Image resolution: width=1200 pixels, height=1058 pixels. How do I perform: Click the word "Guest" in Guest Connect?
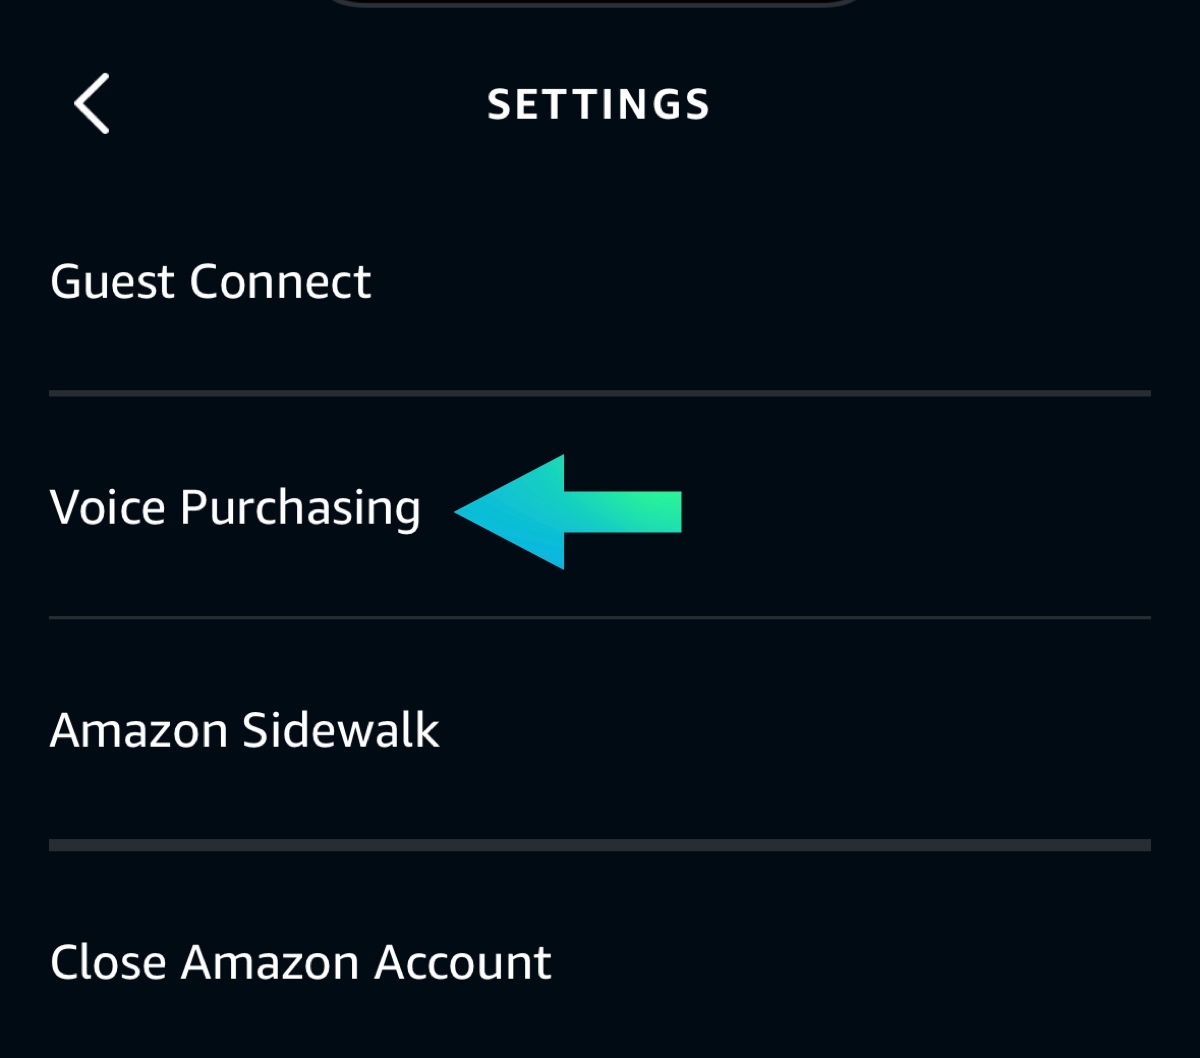[111, 282]
